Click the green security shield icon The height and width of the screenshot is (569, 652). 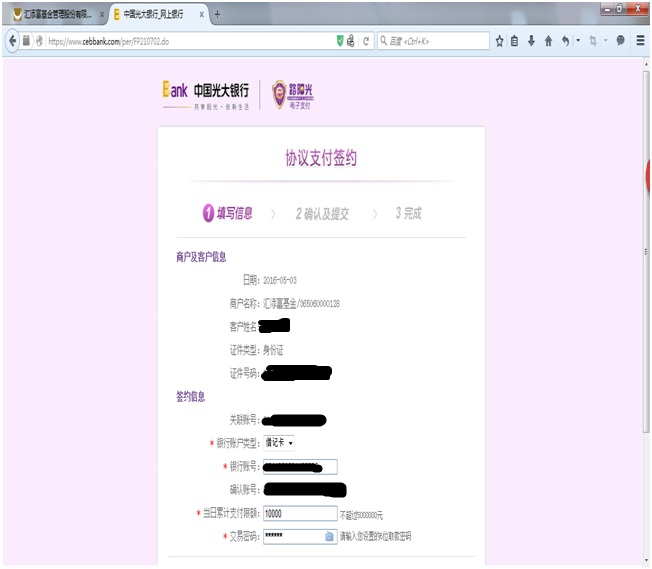(340, 41)
